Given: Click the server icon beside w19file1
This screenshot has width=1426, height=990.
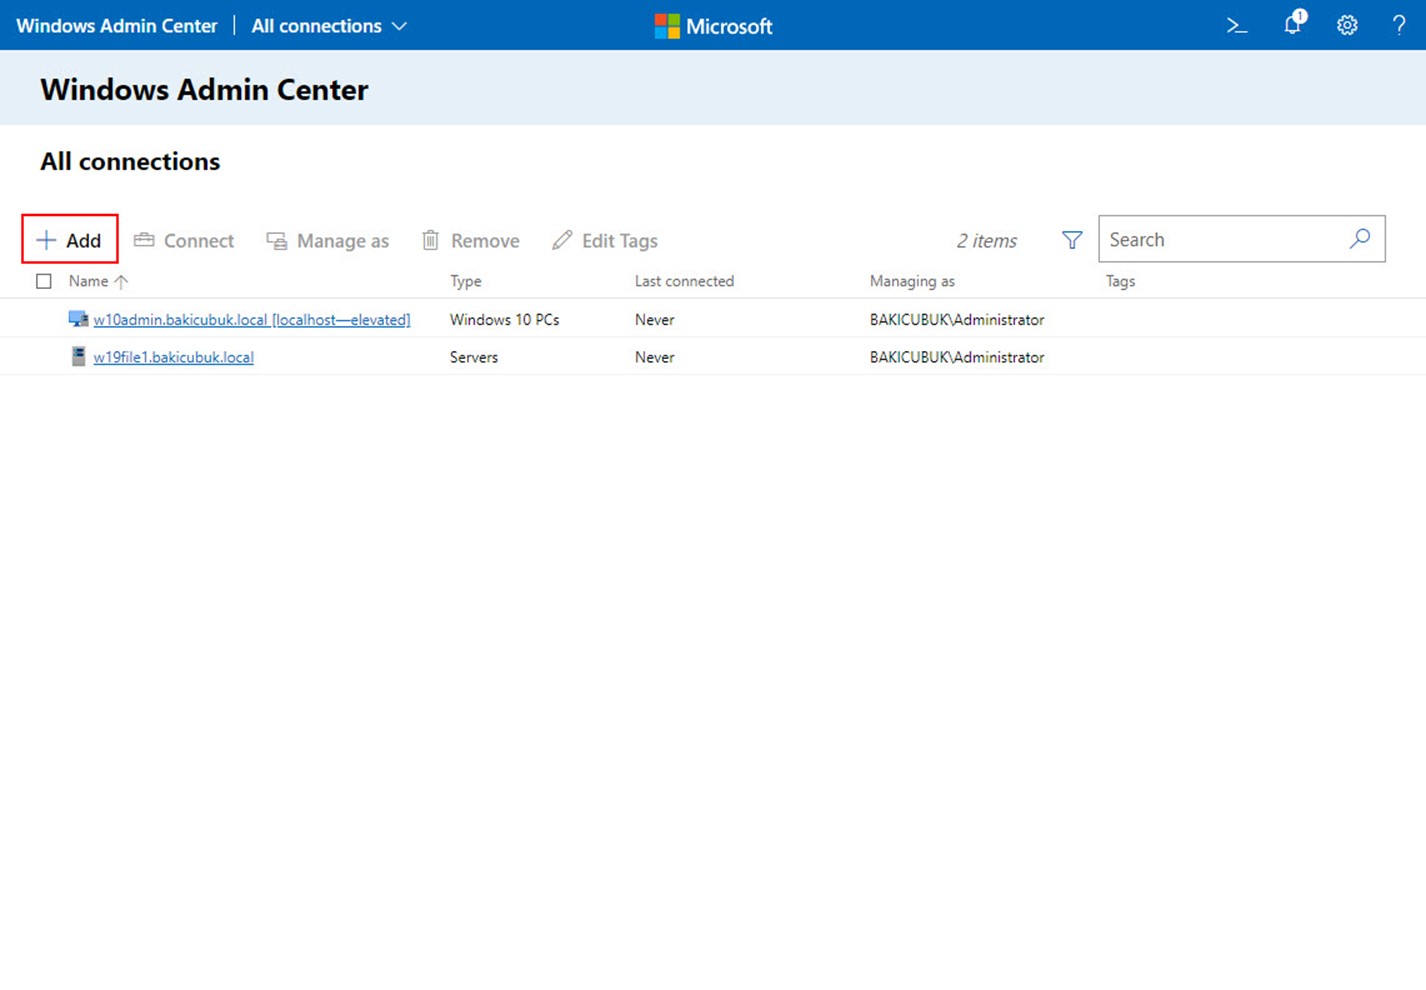Looking at the screenshot, I should [78, 356].
